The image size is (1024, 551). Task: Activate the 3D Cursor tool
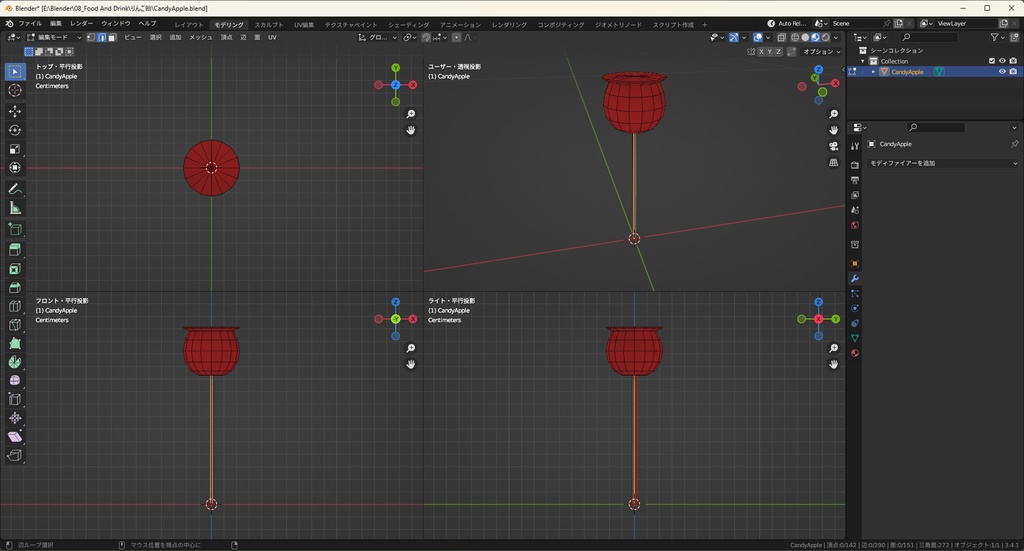coord(15,90)
